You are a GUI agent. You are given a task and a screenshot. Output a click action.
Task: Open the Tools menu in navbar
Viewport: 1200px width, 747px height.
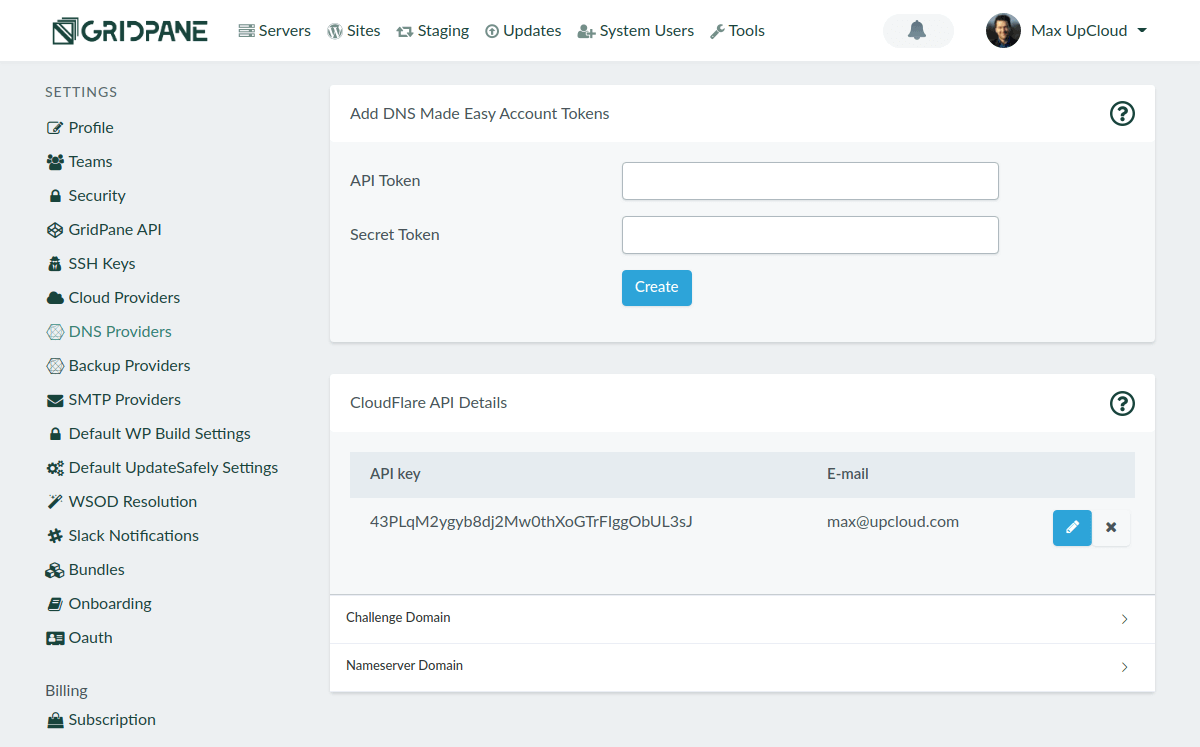click(737, 31)
